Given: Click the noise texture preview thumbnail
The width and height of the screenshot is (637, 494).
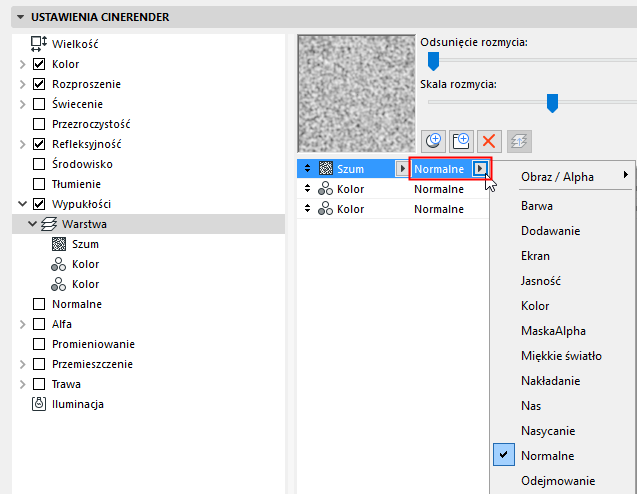Looking at the screenshot, I should (x=356, y=93).
